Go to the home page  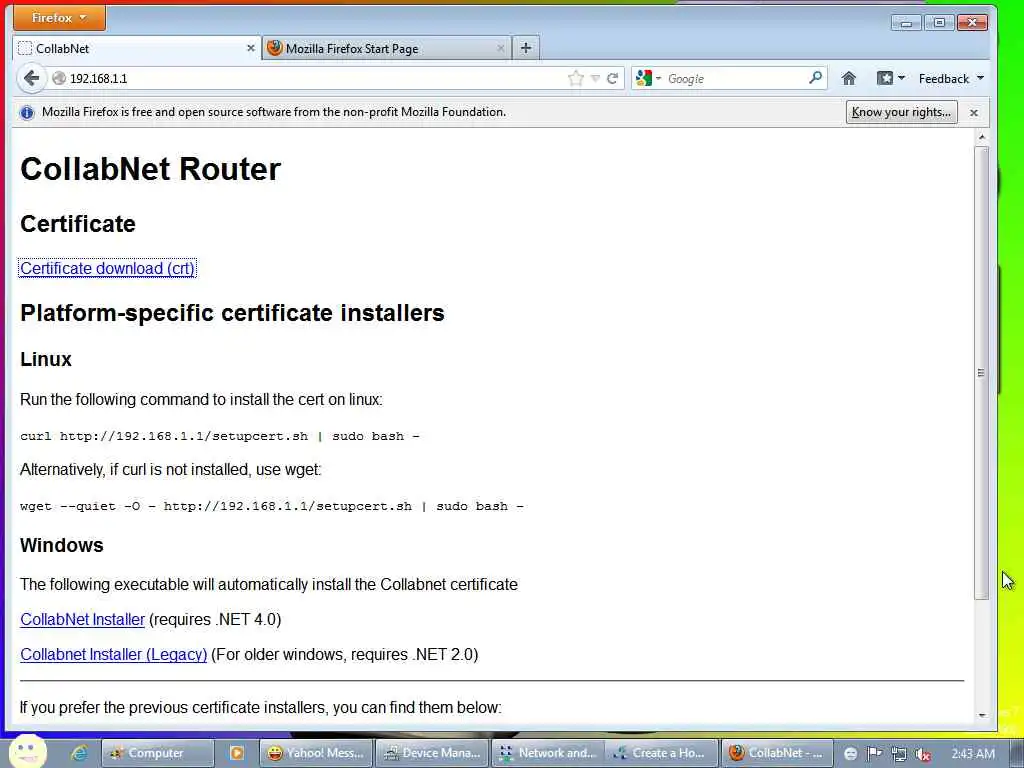coord(848,78)
